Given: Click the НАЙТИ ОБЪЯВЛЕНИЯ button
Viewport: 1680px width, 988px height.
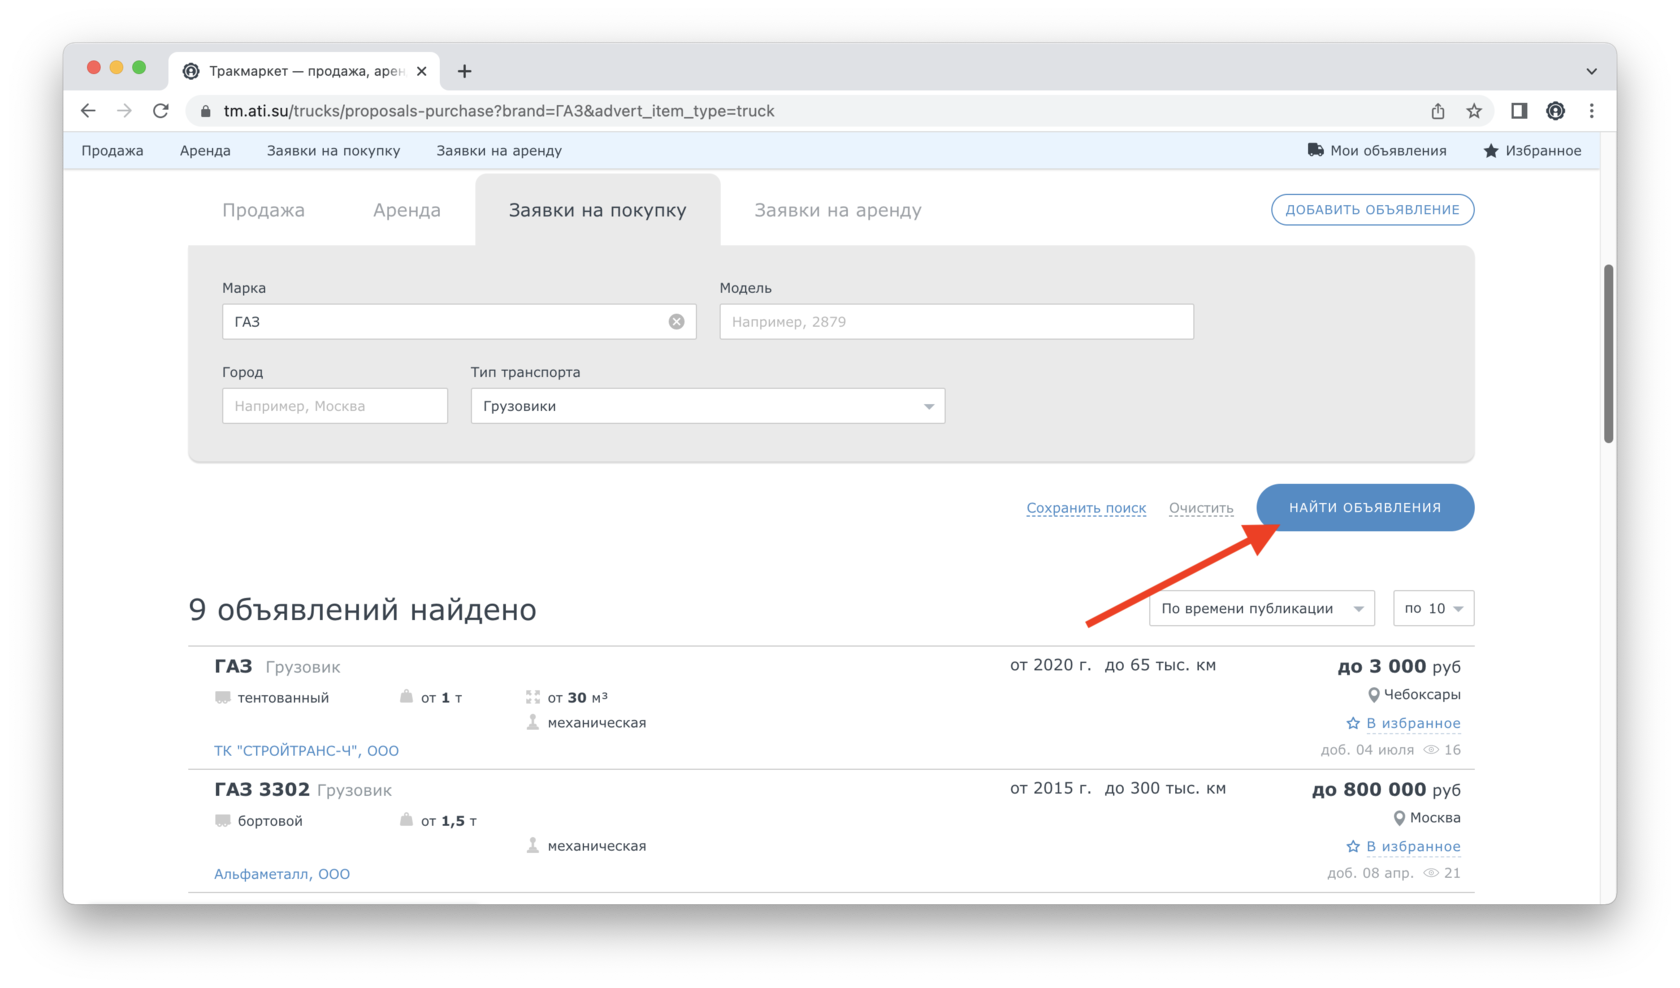Looking at the screenshot, I should pos(1365,507).
